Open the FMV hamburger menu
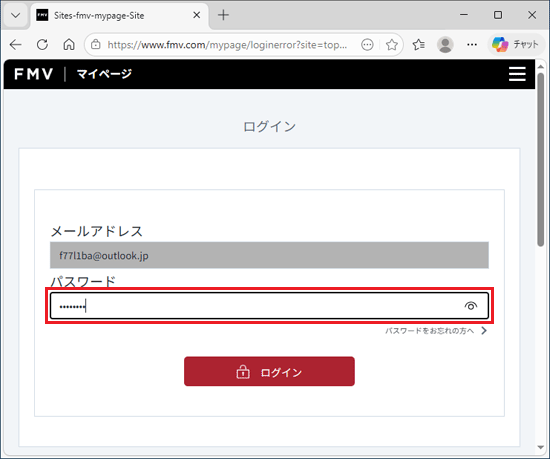The width and height of the screenshot is (550, 459). (517, 74)
